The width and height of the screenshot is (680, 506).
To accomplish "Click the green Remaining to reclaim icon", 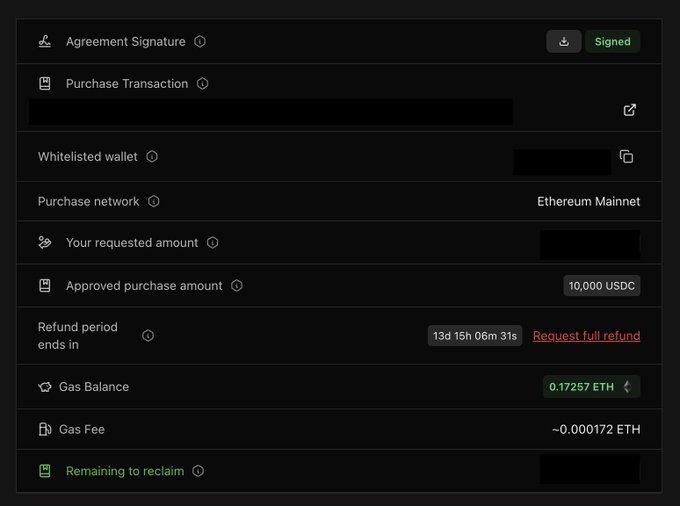I will [45, 471].
